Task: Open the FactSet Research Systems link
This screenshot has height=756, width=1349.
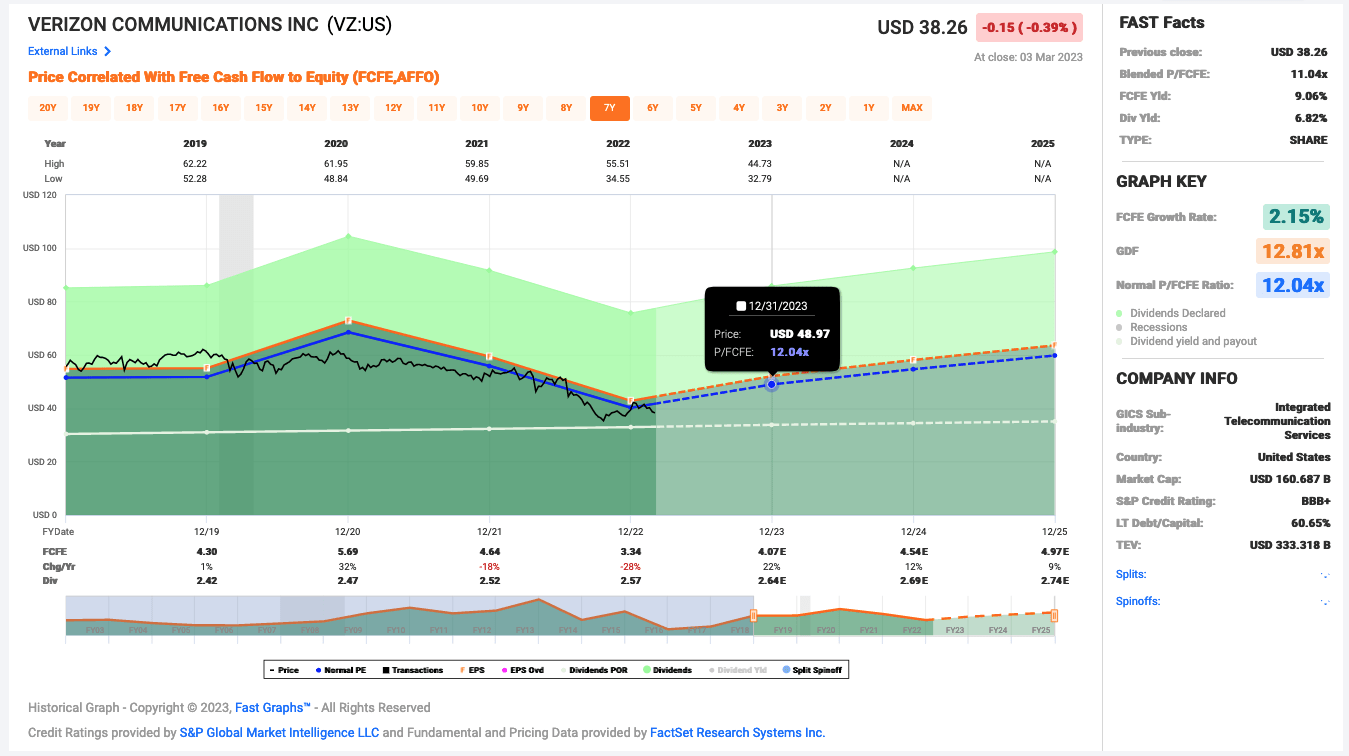Action: click(737, 732)
